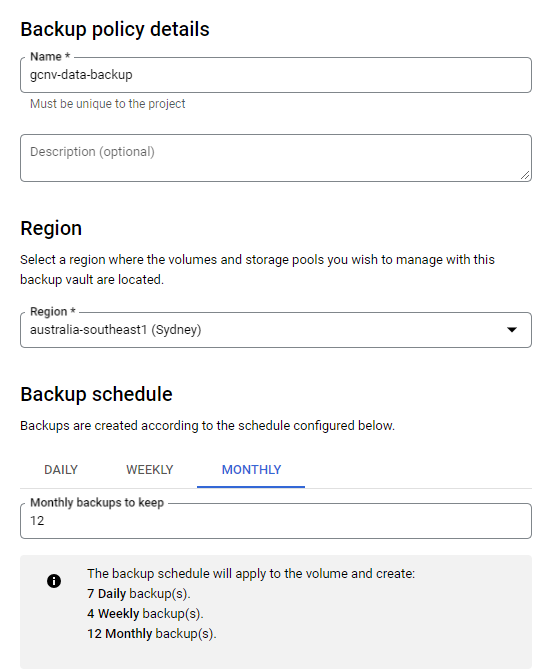This screenshot has height=670, width=553.
Task: Click the 'Name *' field label
Action: pyautogui.click(x=50, y=56)
